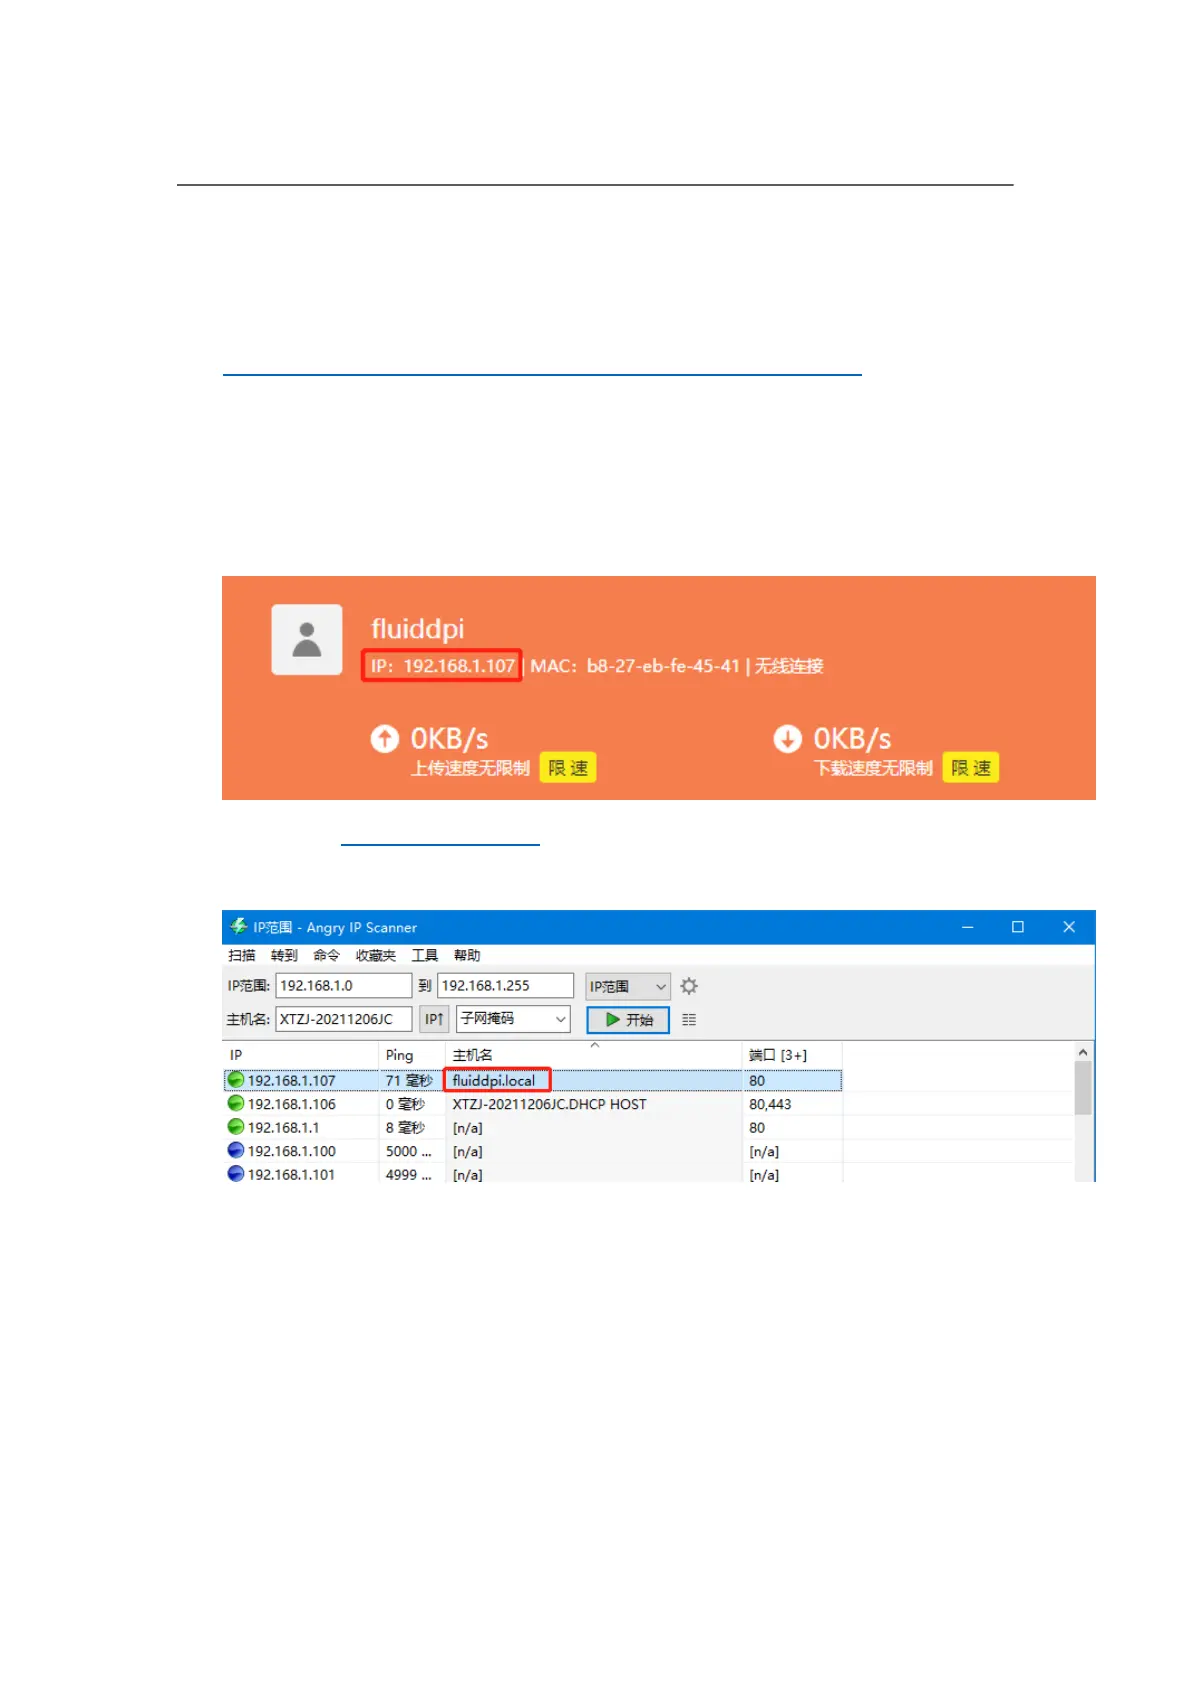Screen dimensions: 1191x1684
Task: Click the results list scrollbar thumb
Action: (1082, 1088)
